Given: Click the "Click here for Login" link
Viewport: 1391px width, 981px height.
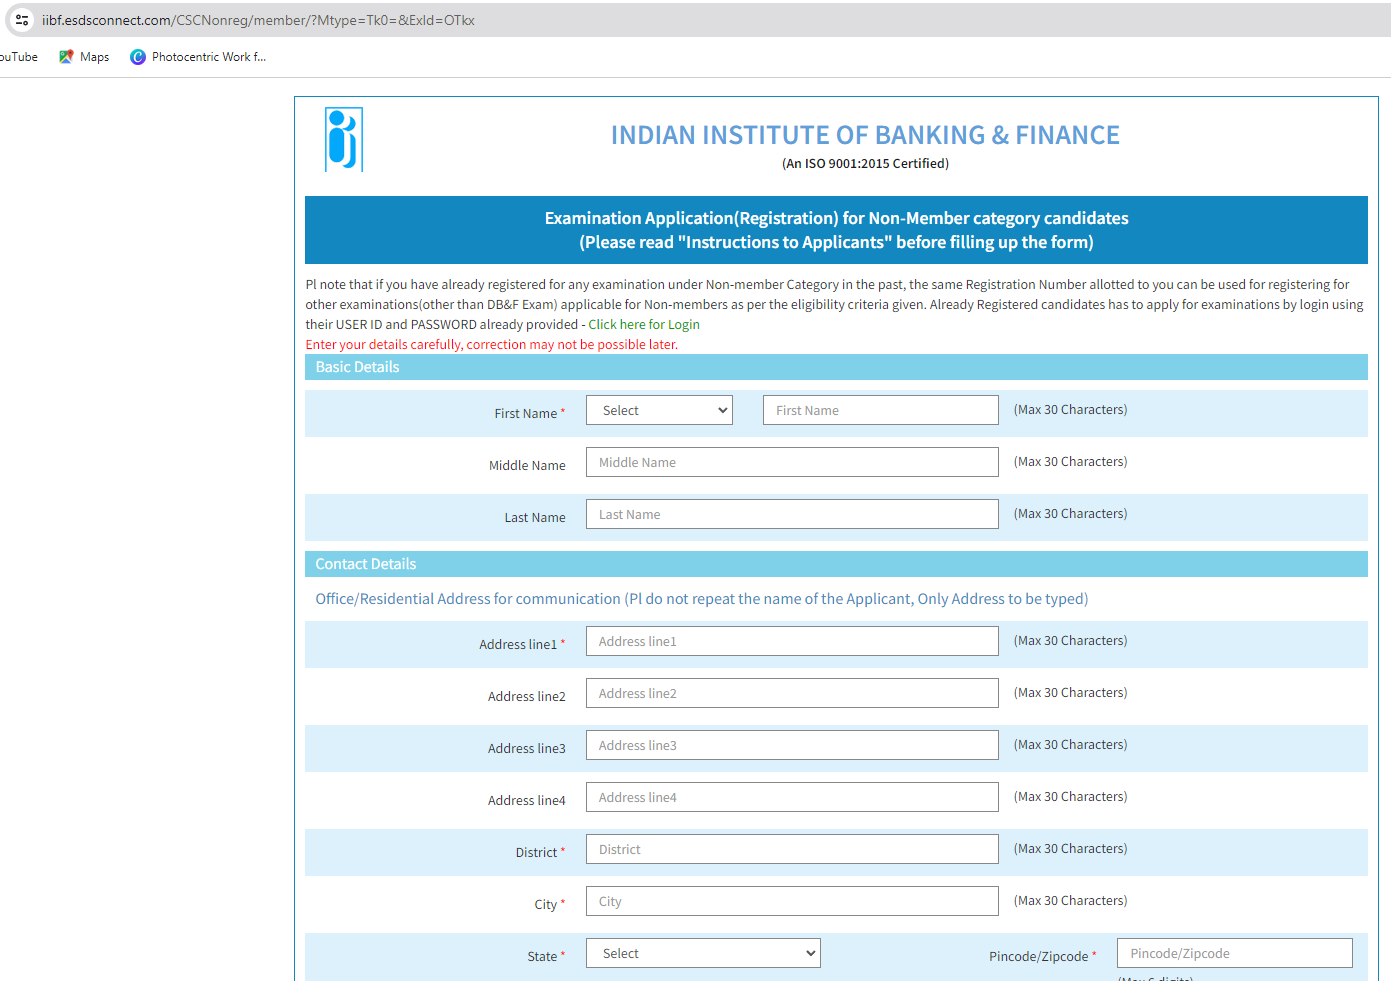Looking at the screenshot, I should 643,324.
